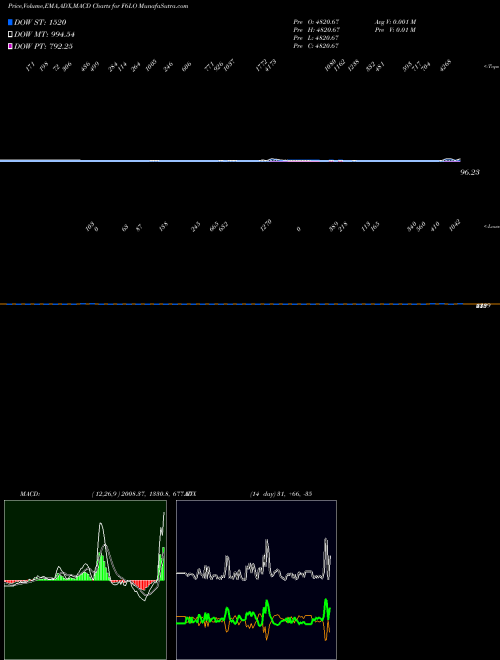Click the 'Pre H: 4820.67' value
Screen dimensions: 500x660
(316, 30)
